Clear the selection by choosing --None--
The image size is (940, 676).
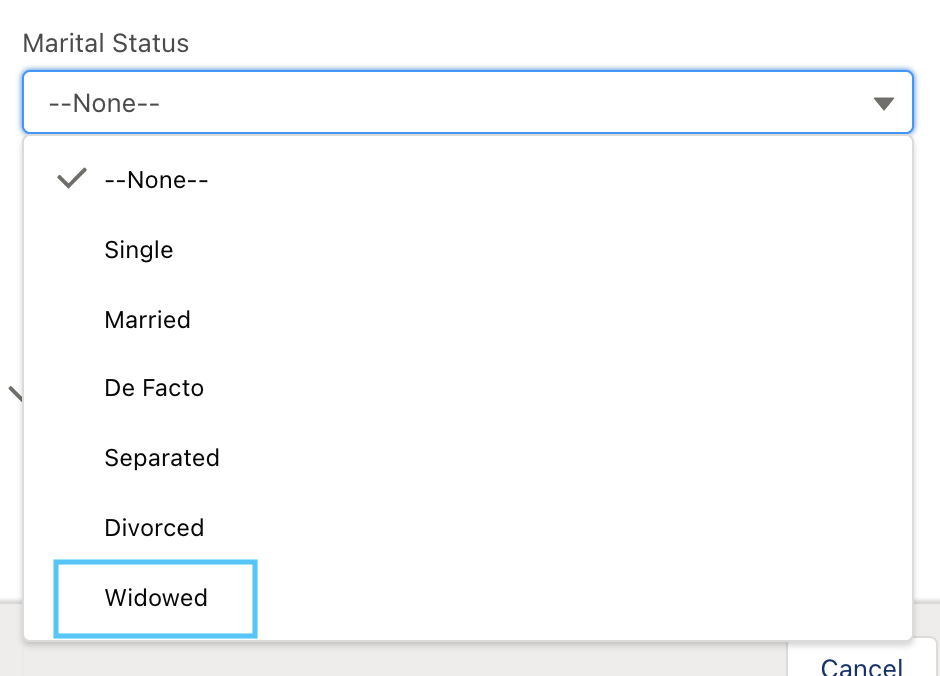(x=156, y=180)
